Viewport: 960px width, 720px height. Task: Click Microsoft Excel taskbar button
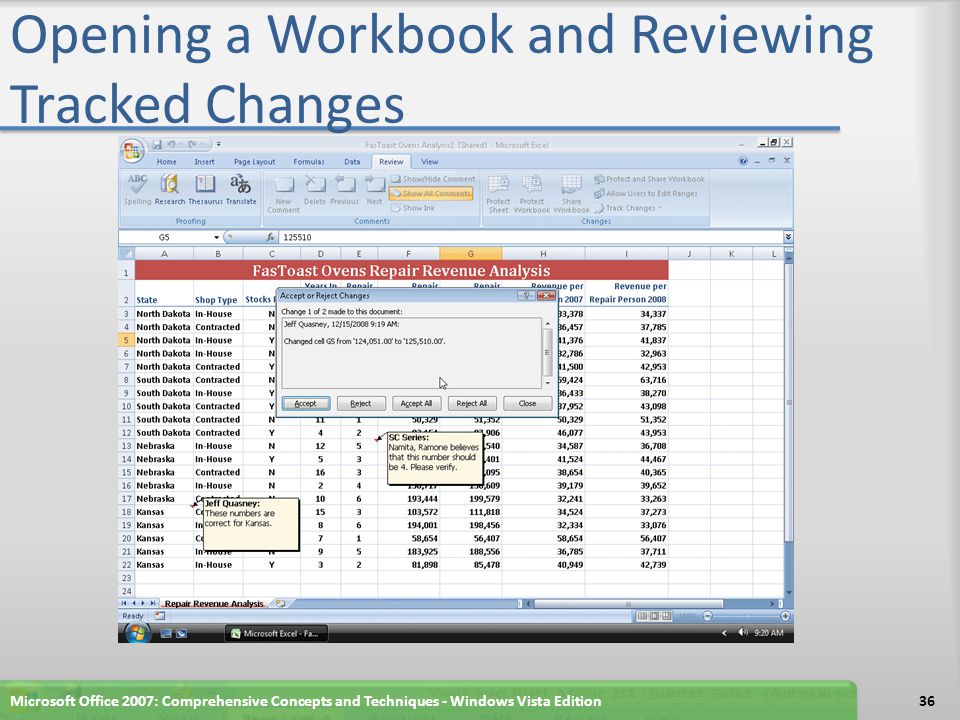pyautogui.click(x=276, y=633)
